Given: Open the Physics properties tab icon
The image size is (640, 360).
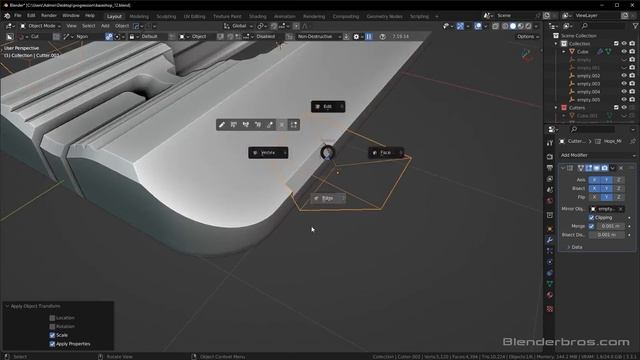Looking at the screenshot, I should click(x=550, y=262).
